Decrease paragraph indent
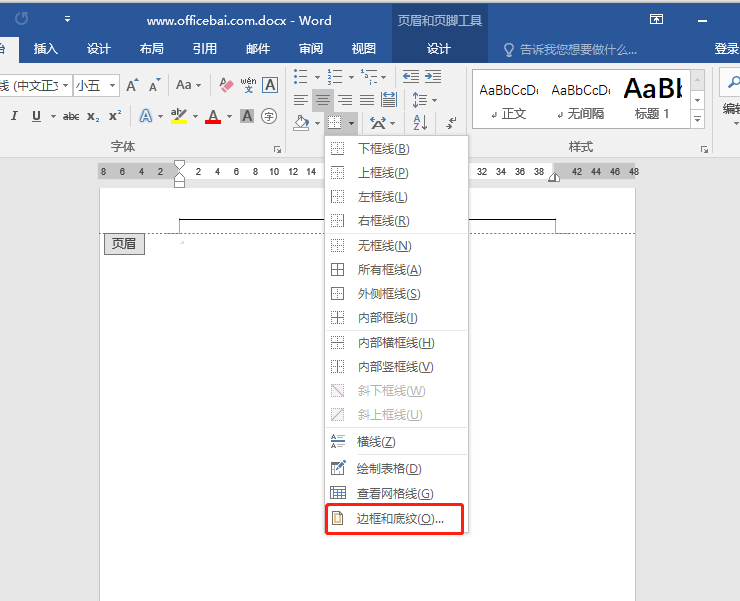Screen dimensions: 740x601 [x=411, y=76]
